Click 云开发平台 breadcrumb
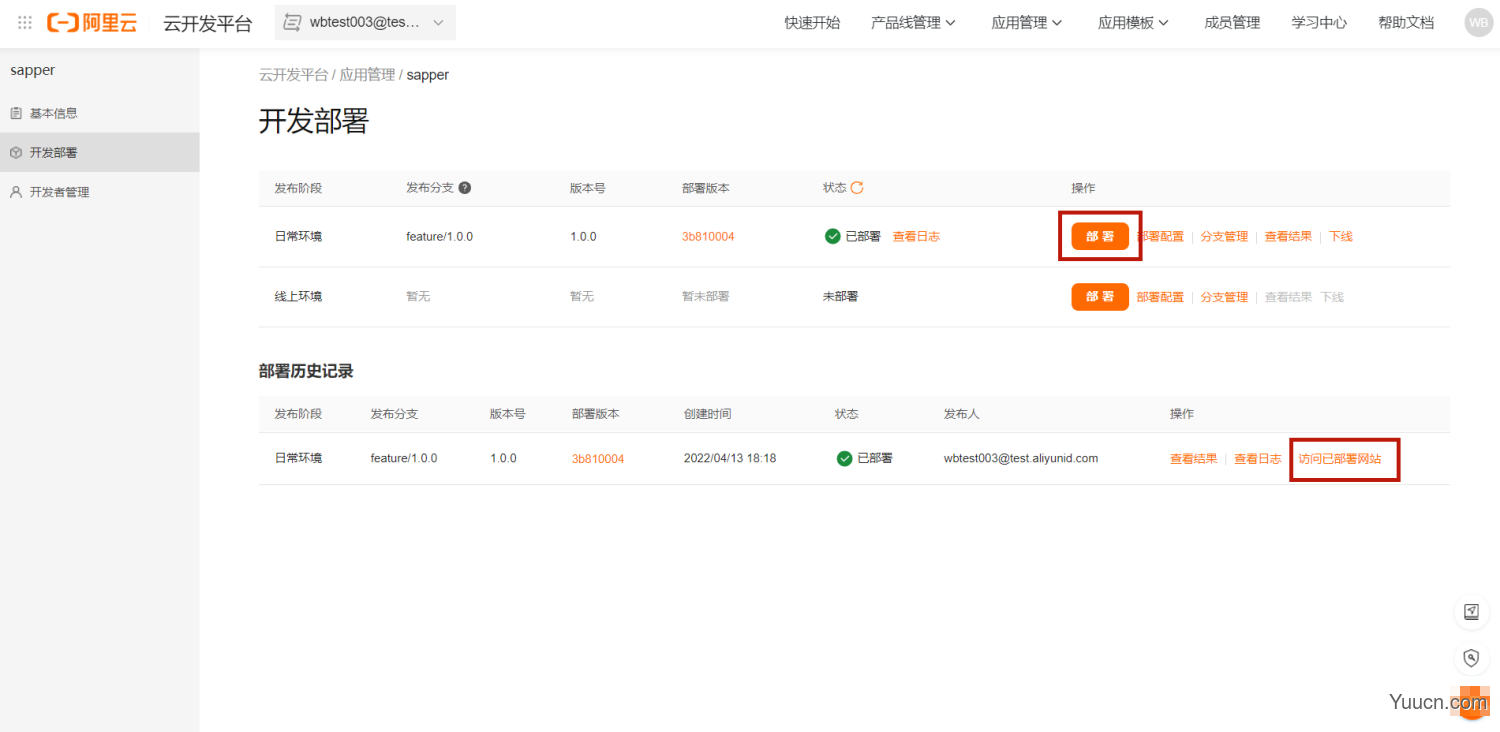1500x732 pixels. click(x=293, y=75)
